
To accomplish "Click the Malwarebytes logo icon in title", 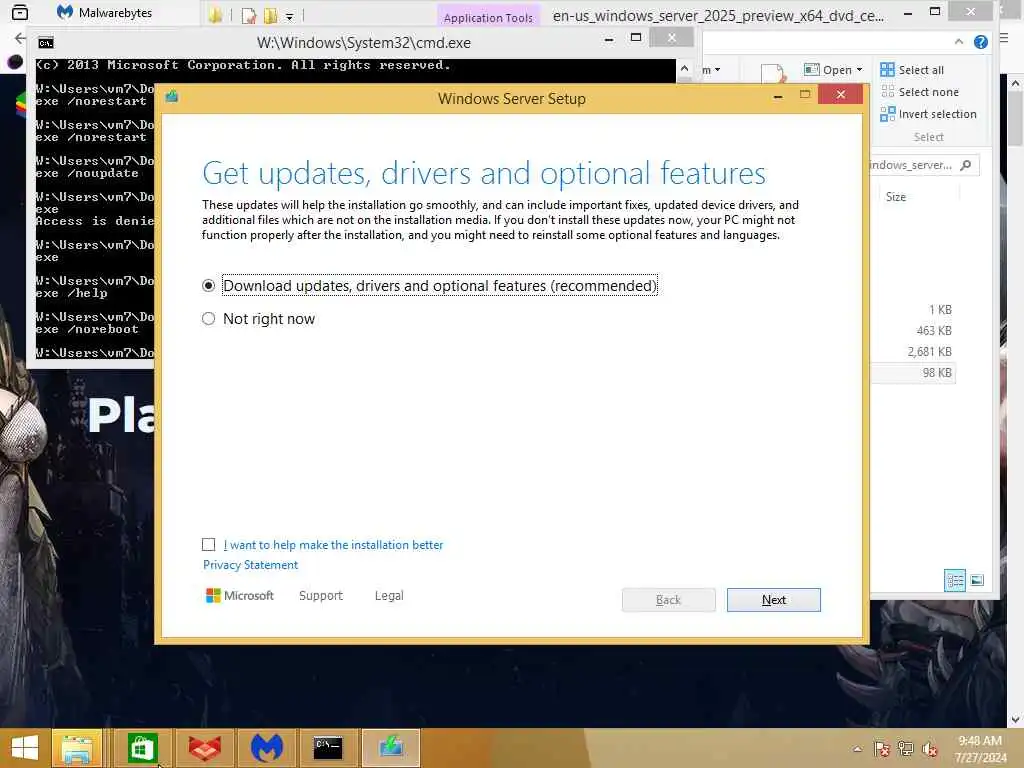I will (x=64, y=12).
